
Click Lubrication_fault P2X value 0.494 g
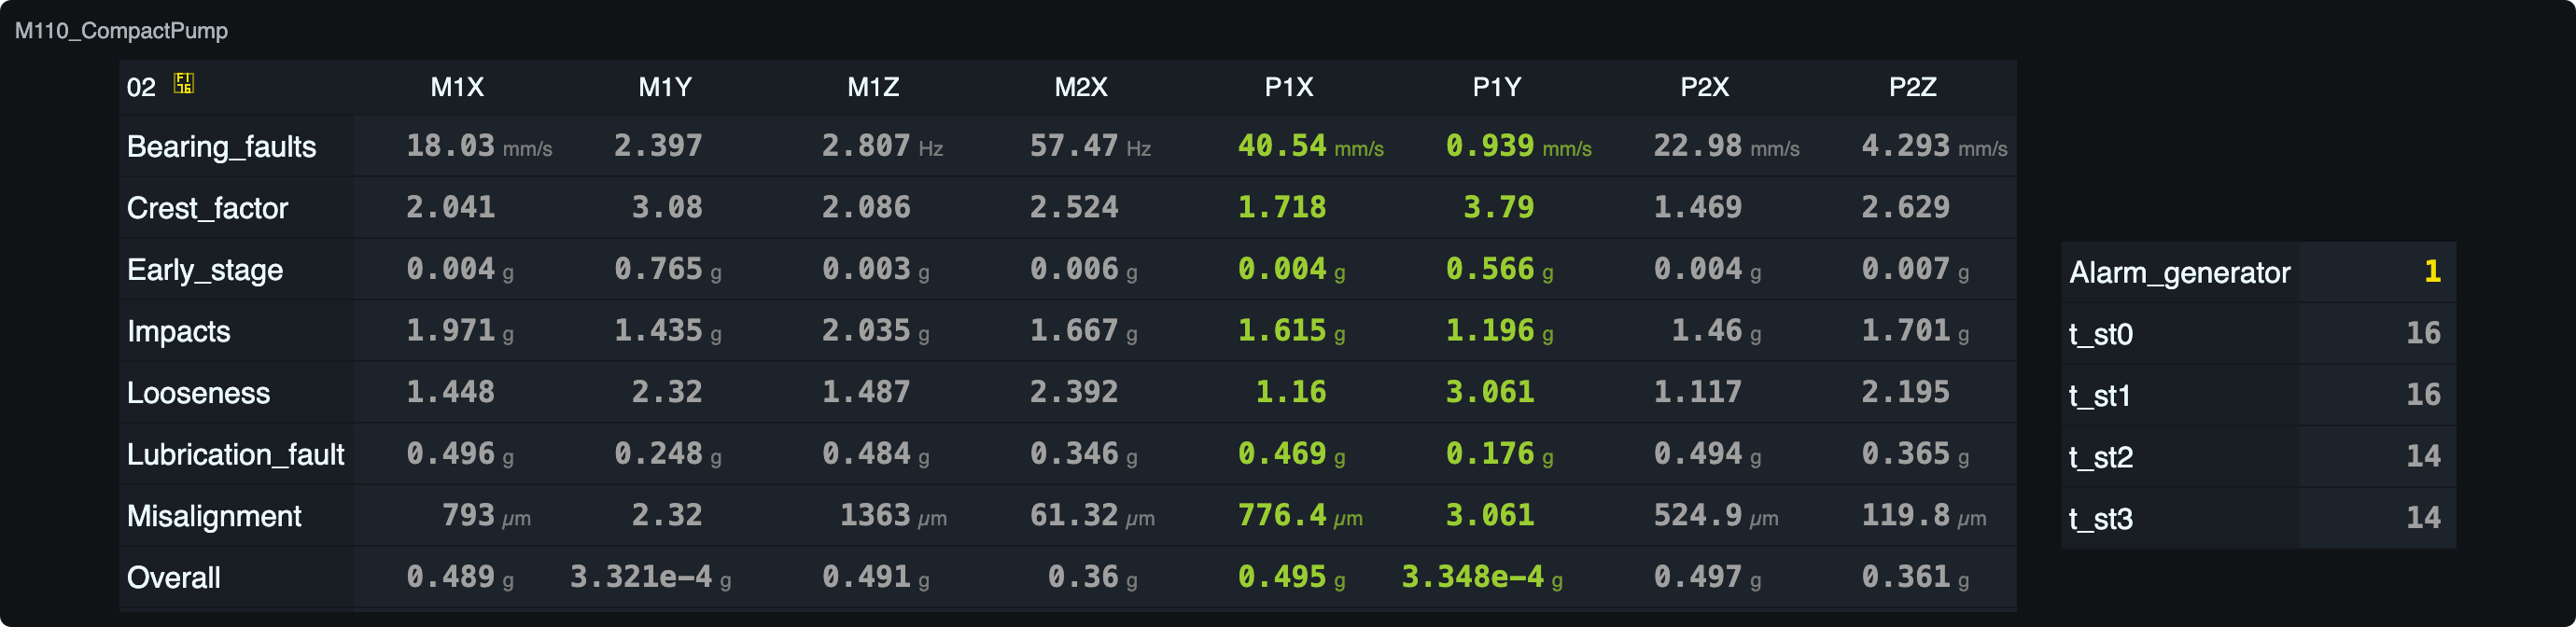click(x=1708, y=454)
